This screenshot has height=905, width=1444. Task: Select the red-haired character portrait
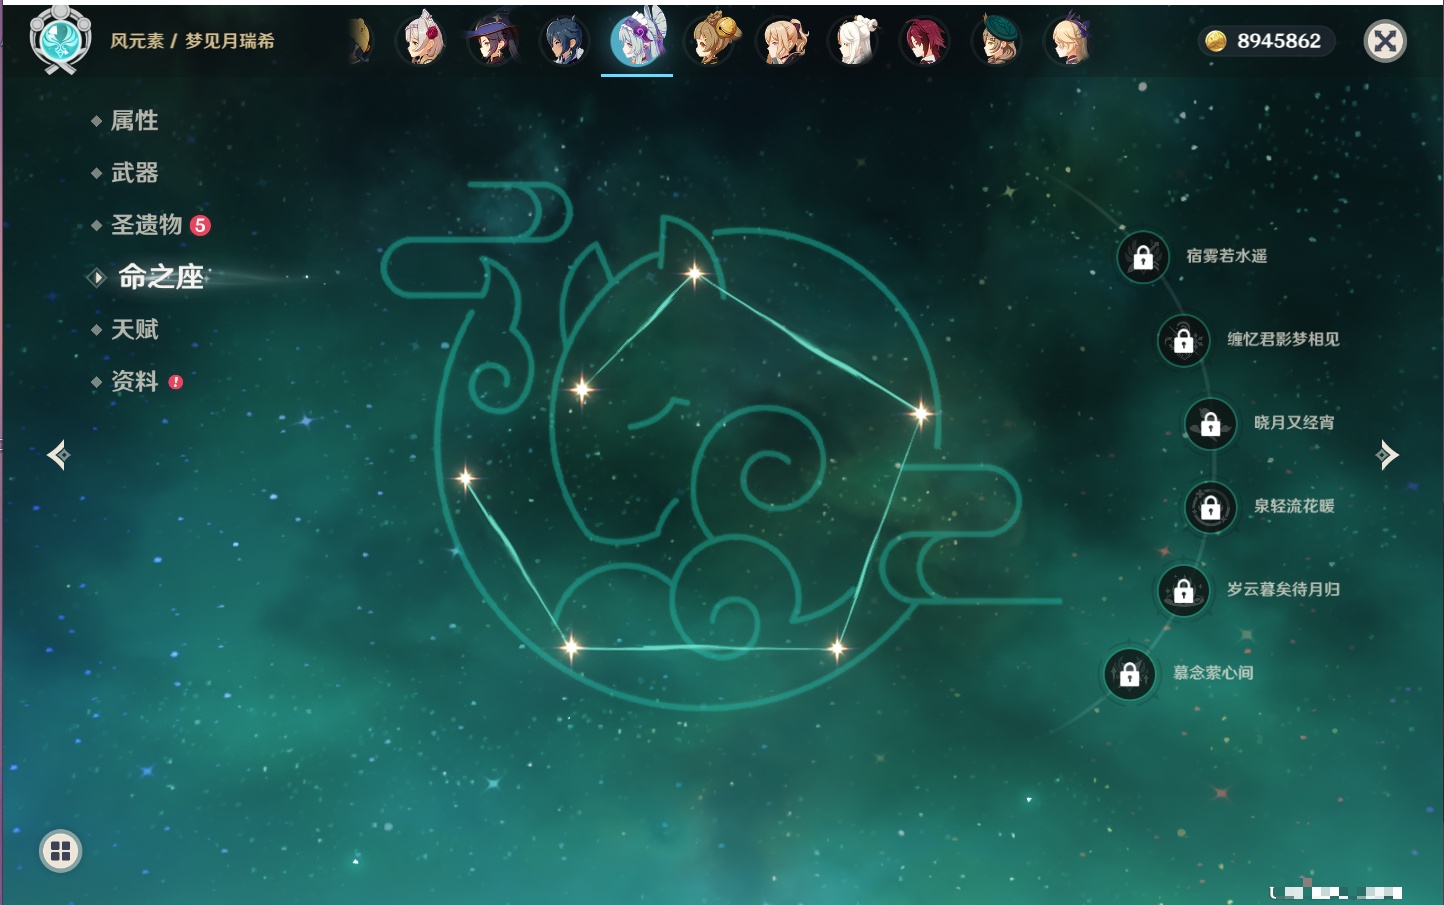(x=925, y=41)
